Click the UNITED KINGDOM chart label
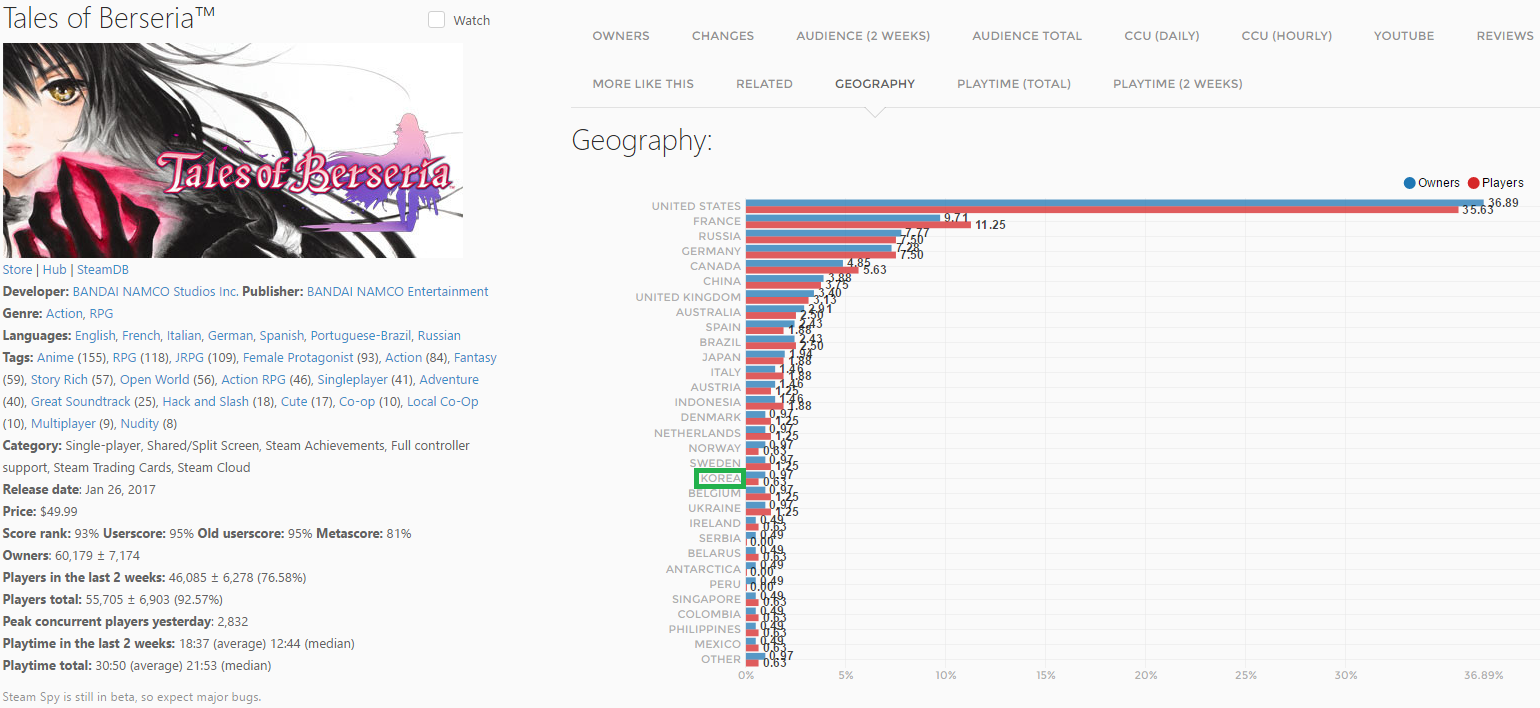This screenshot has width=1540, height=708. (x=689, y=298)
